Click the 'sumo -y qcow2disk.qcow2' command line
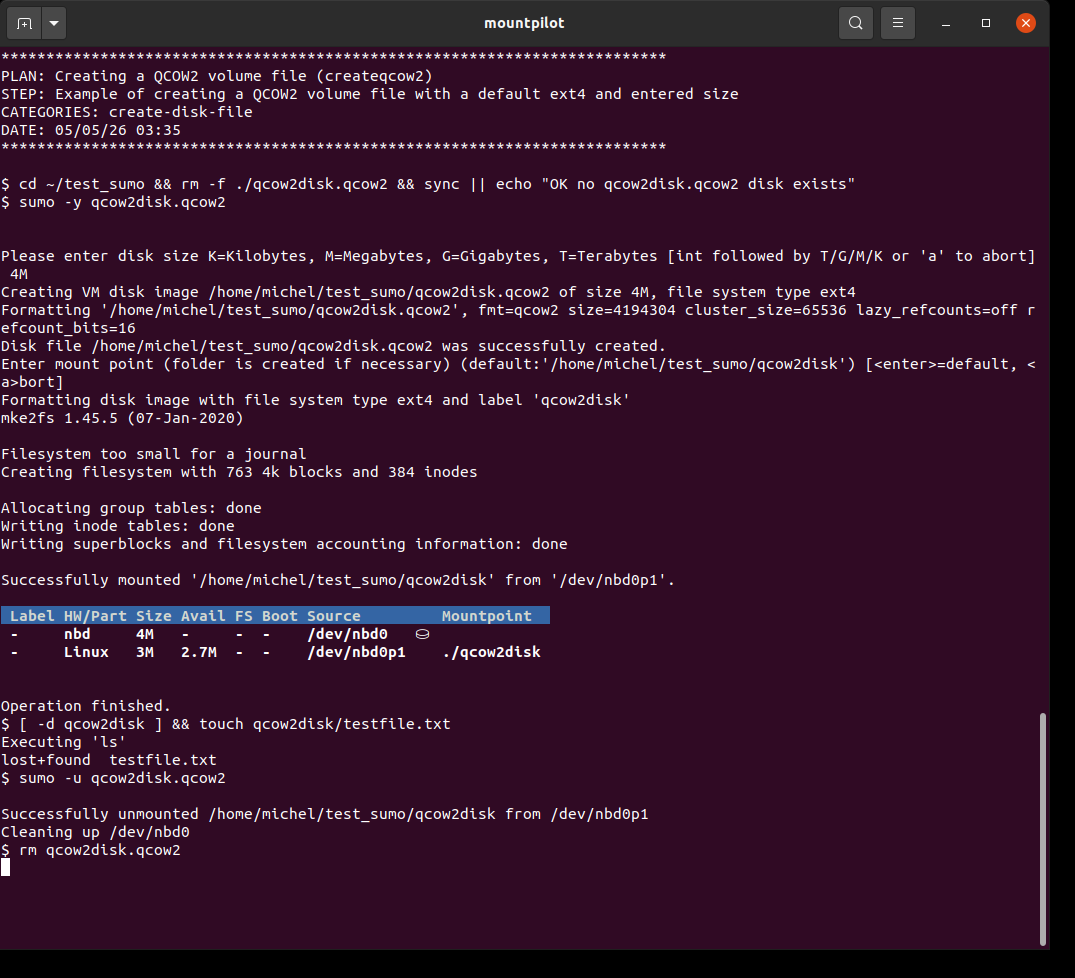Screen dimensions: 1075x978 pyautogui.click(x=113, y=202)
